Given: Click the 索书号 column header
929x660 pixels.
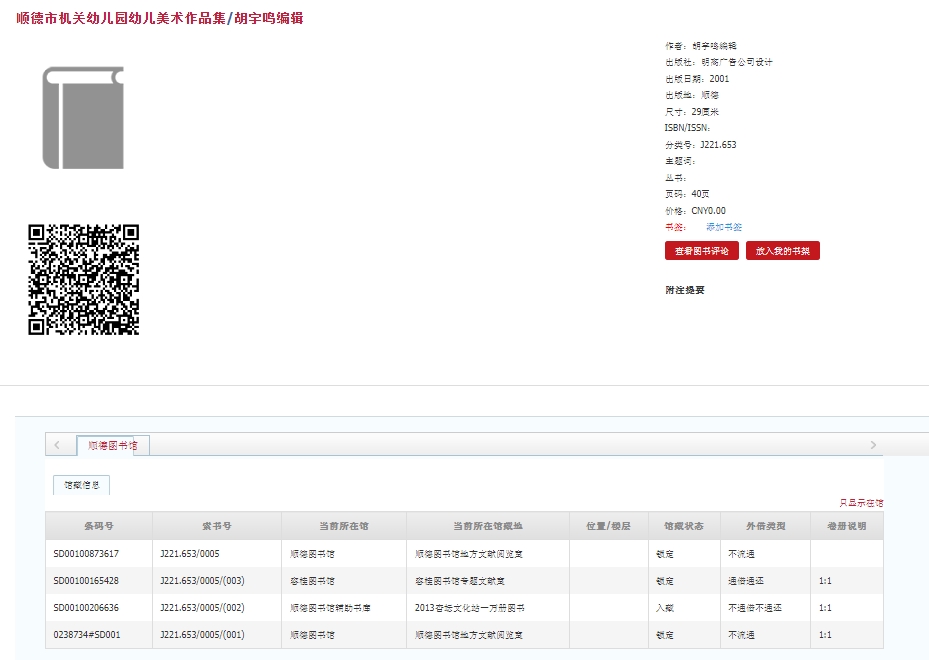Looking at the screenshot, I should point(216,526).
